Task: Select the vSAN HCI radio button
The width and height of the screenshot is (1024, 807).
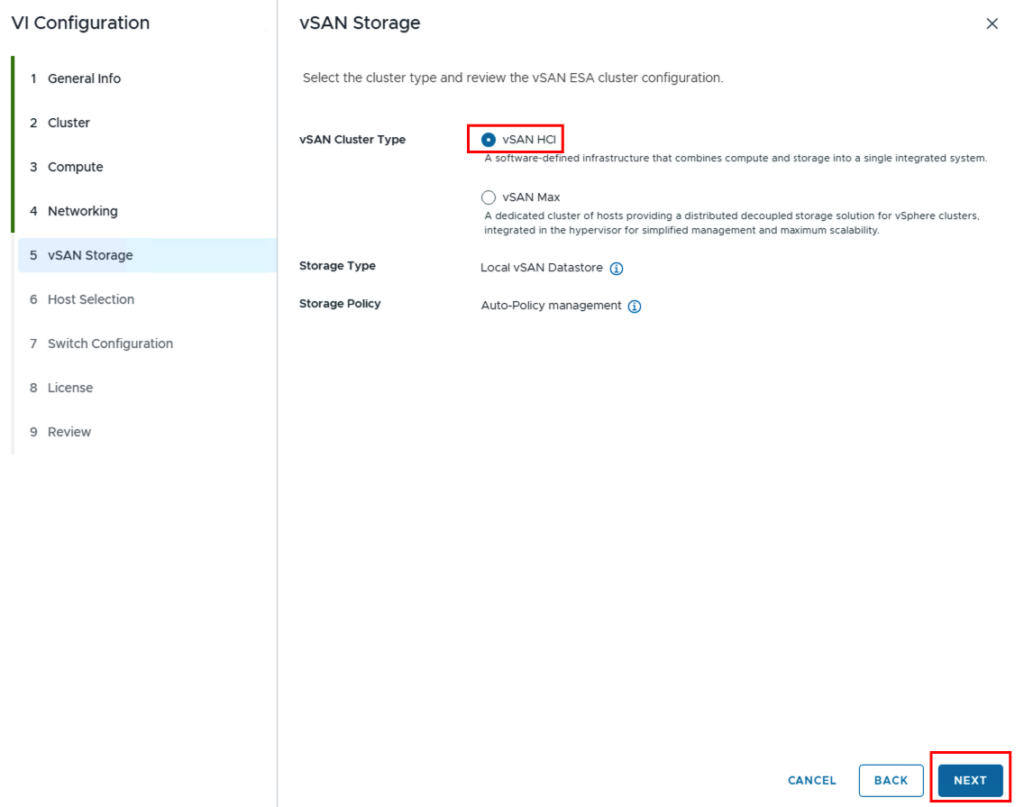Action: [488, 140]
